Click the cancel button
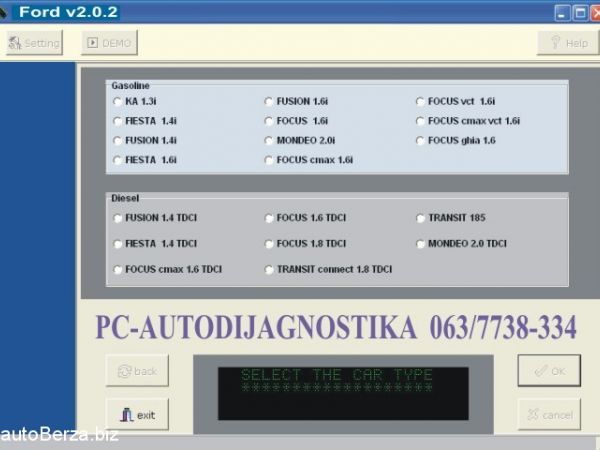 pos(549,414)
